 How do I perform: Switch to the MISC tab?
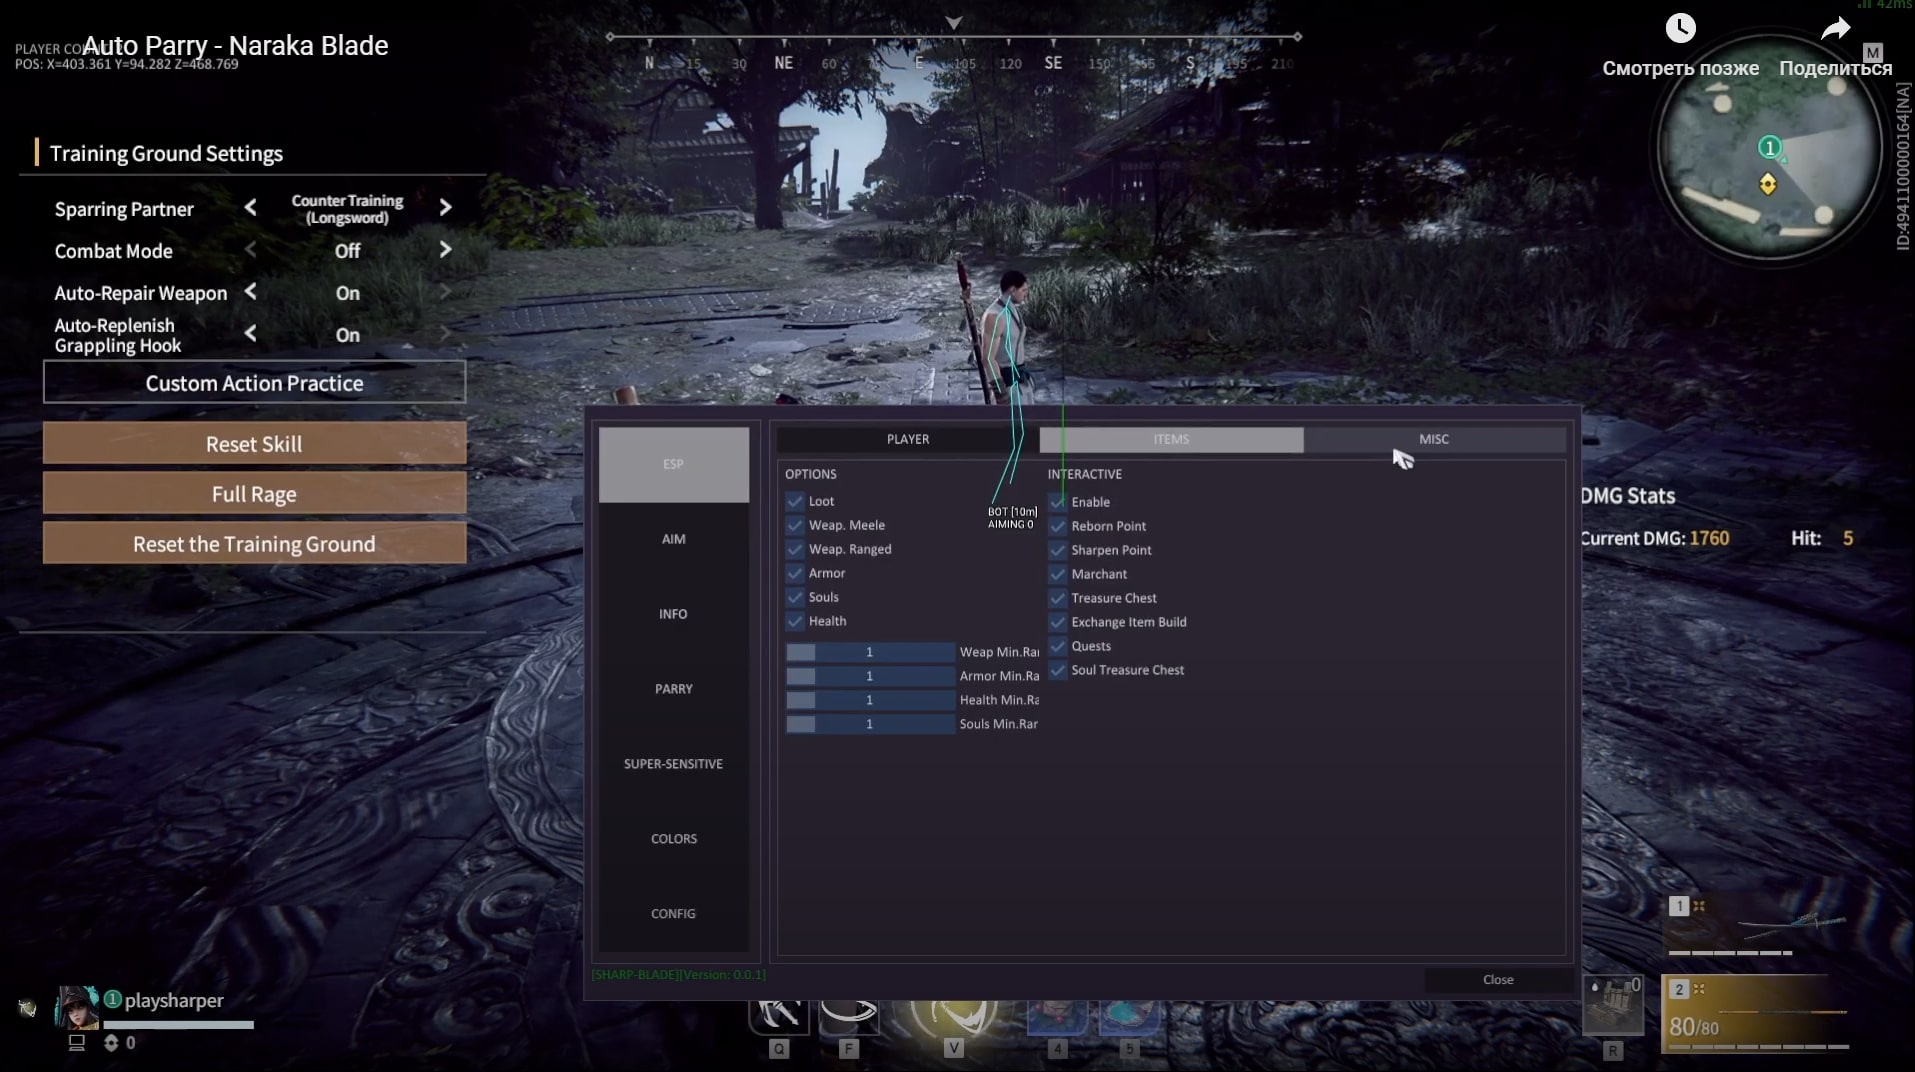tap(1433, 439)
